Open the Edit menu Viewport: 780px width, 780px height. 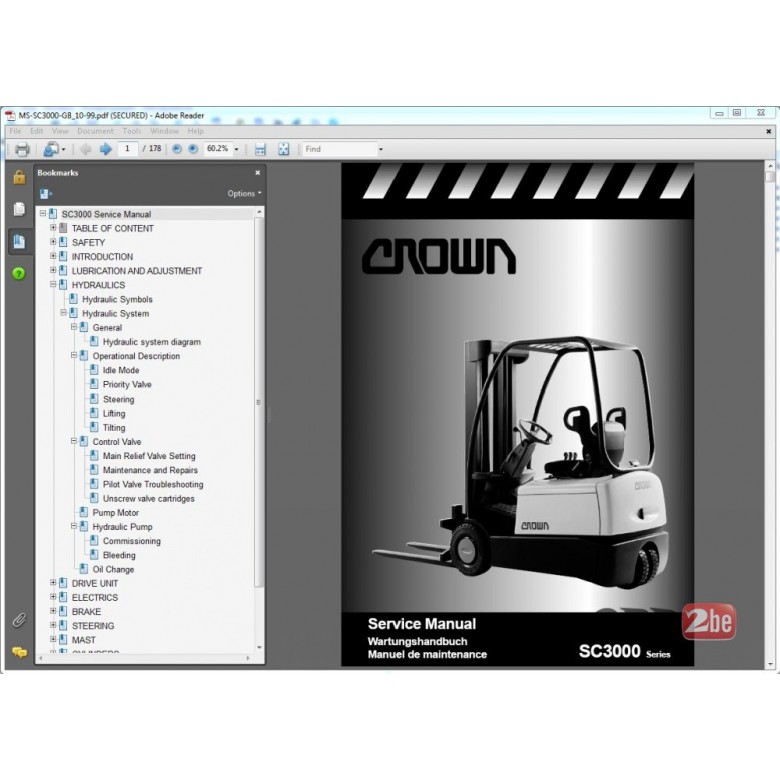37,131
